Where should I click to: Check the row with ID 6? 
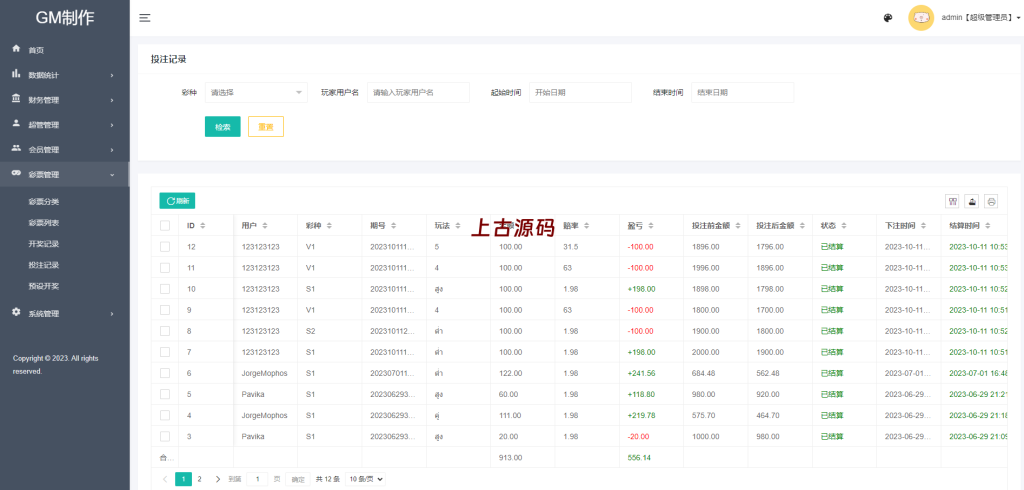(x=165, y=373)
